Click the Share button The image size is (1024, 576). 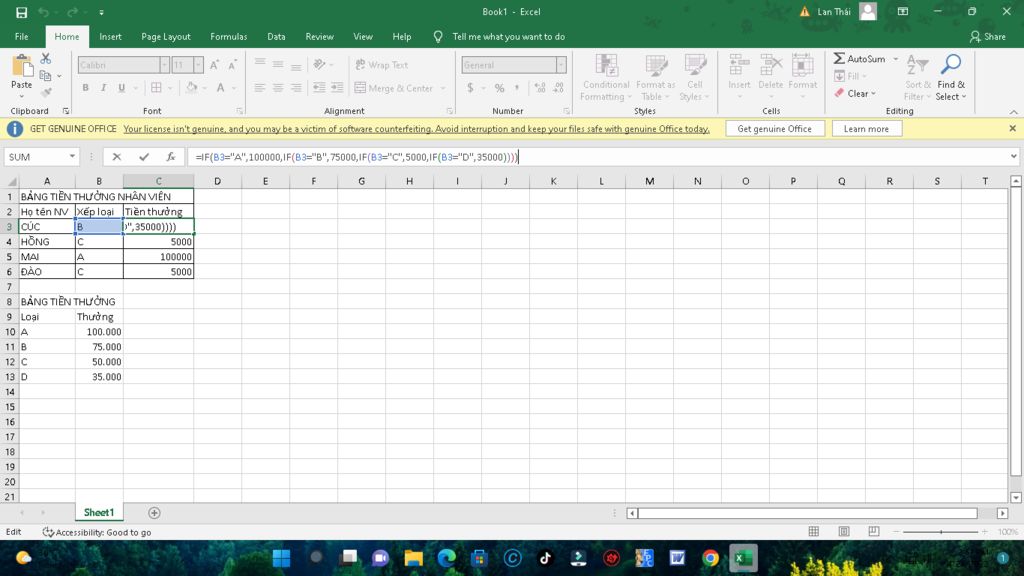tap(987, 37)
